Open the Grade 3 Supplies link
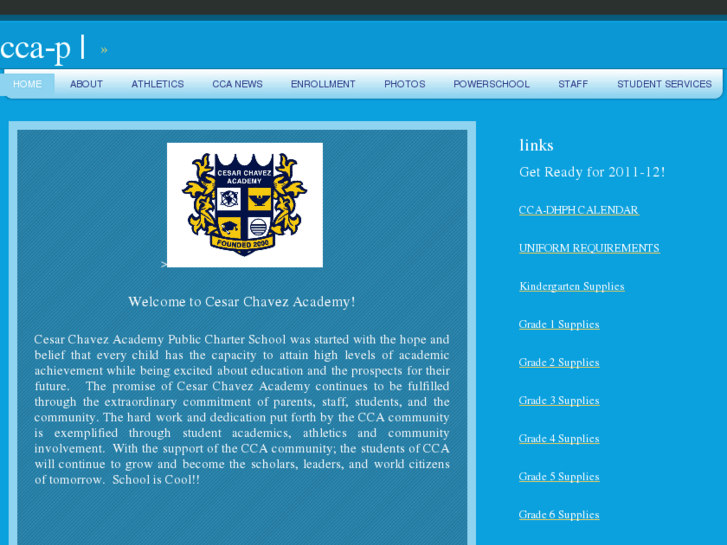This screenshot has height=545, width=727. tap(559, 400)
